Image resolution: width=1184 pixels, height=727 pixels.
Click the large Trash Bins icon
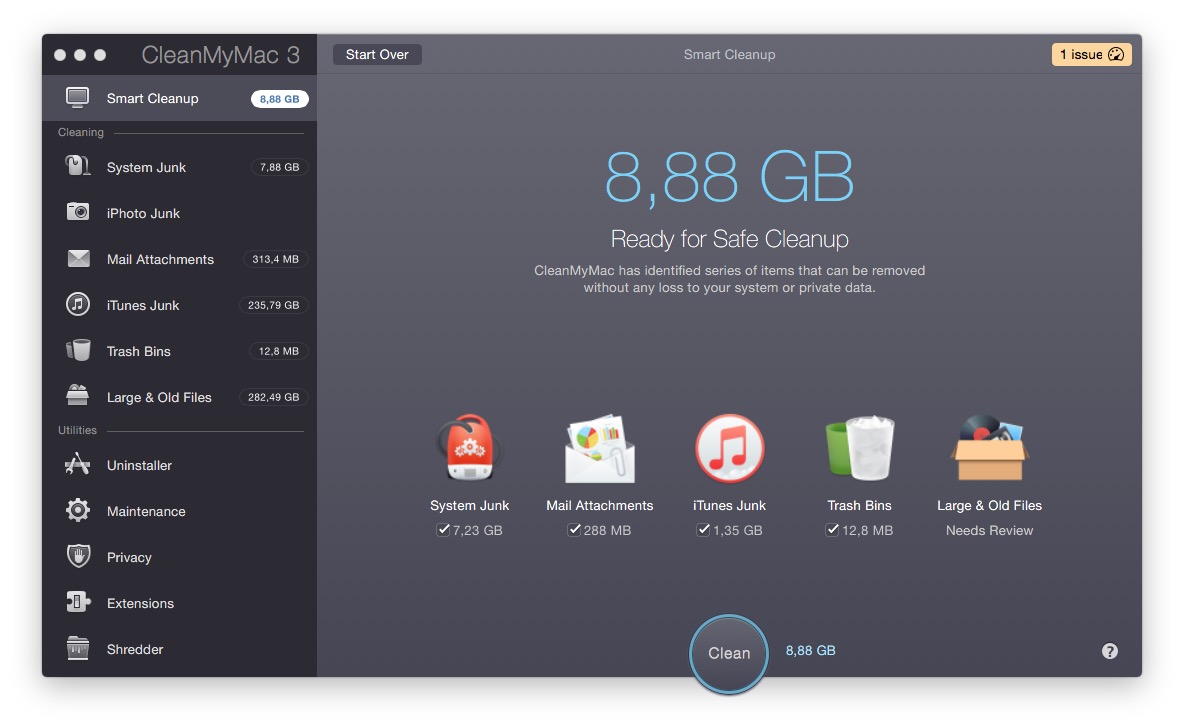click(859, 448)
